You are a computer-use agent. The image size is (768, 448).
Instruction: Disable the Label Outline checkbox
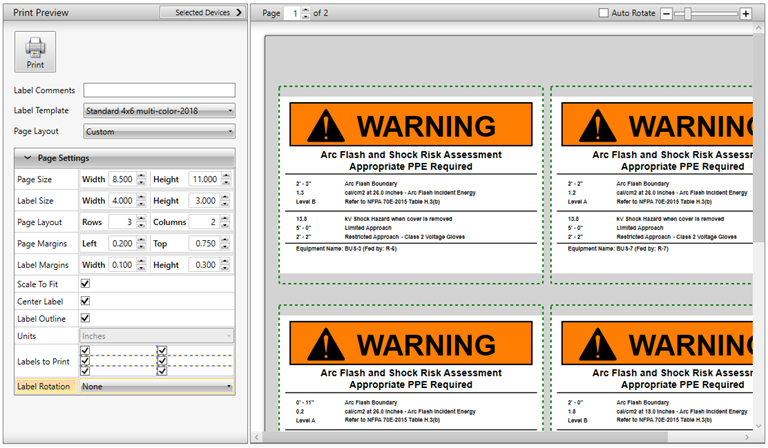85,318
